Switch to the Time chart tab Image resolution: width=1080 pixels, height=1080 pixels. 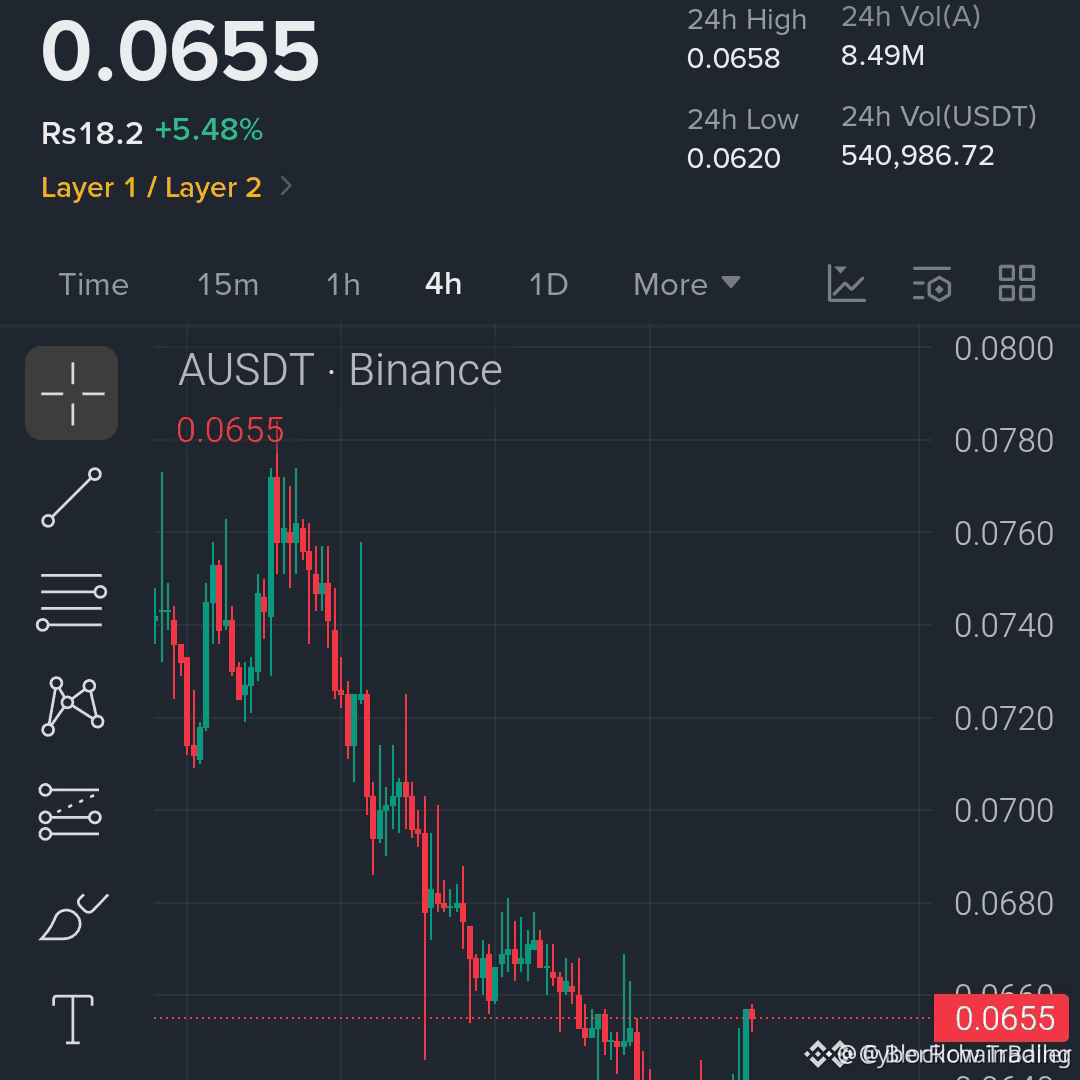click(94, 284)
